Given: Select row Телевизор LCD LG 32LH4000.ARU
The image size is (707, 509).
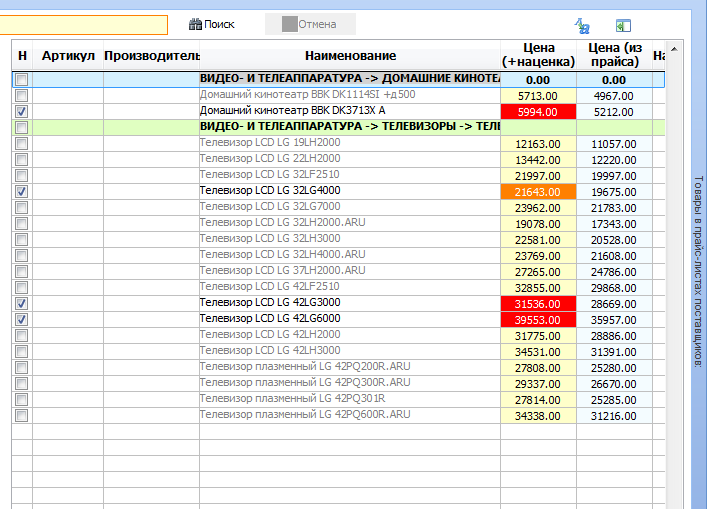Looking at the screenshot, I should [338, 256].
